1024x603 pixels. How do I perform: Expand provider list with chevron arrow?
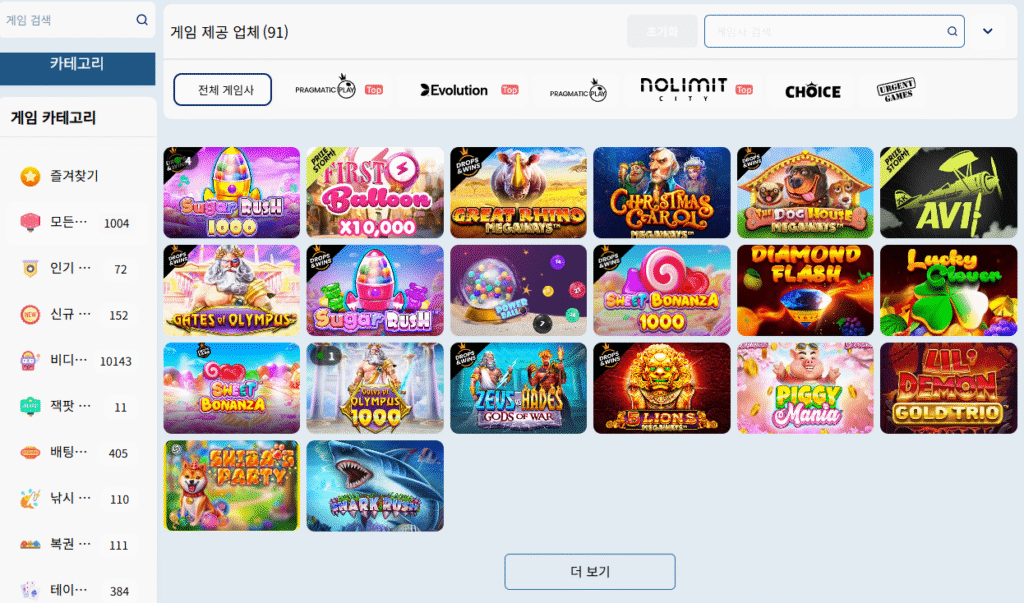tap(987, 31)
